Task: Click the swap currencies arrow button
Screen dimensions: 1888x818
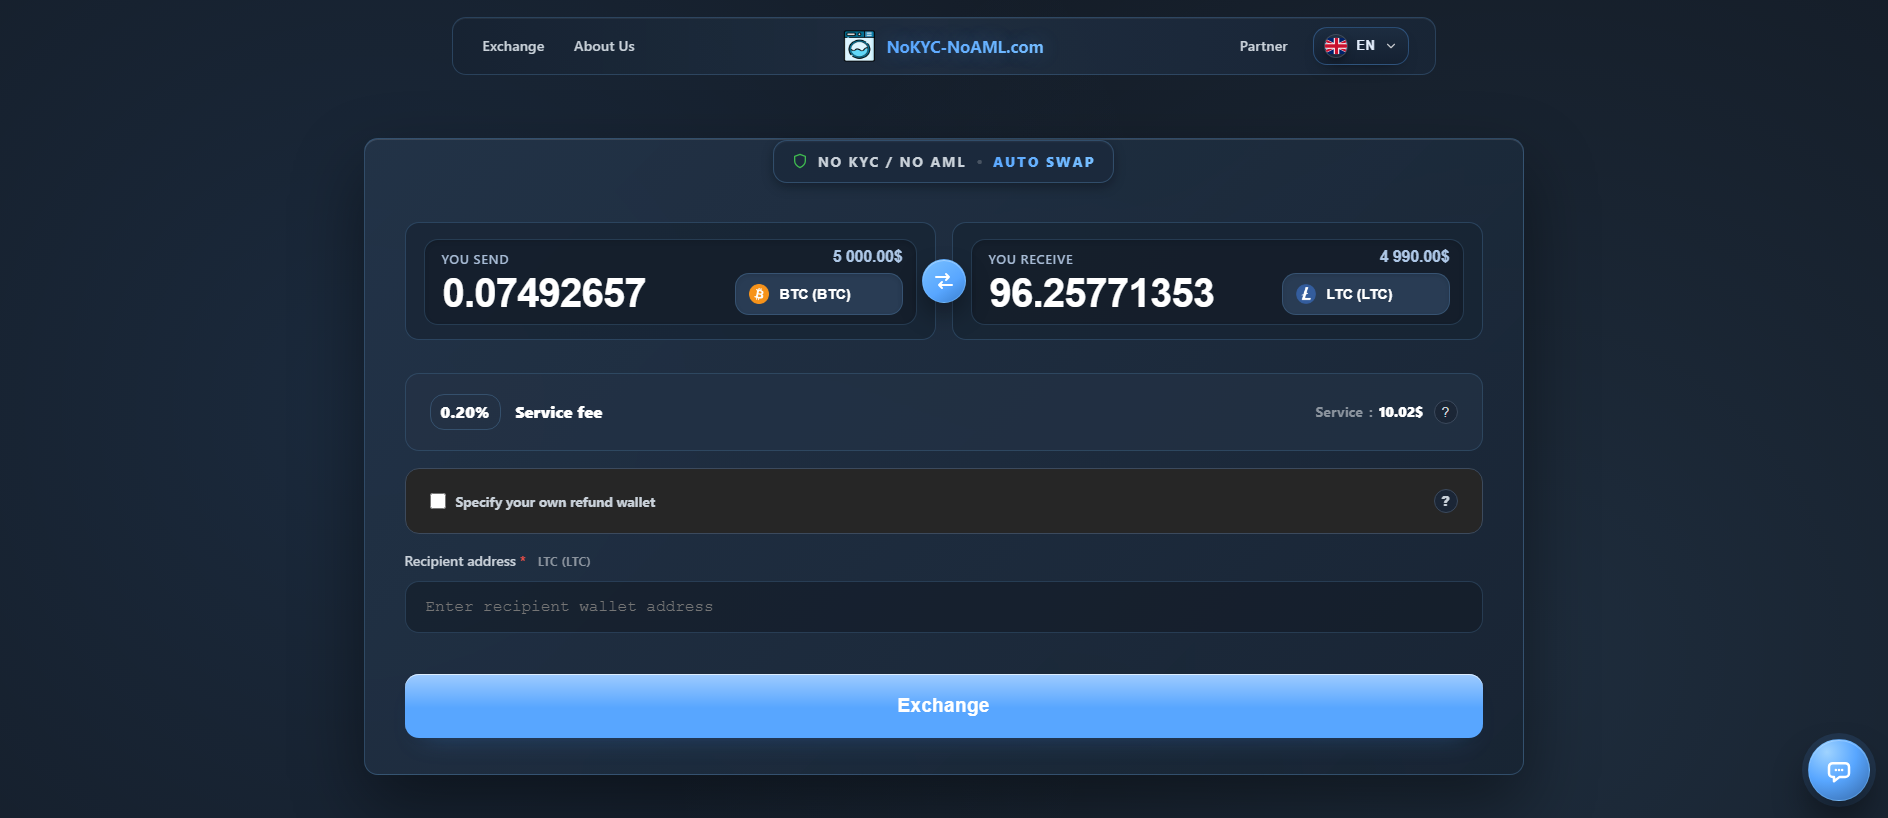Action: [x=943, y=281]
